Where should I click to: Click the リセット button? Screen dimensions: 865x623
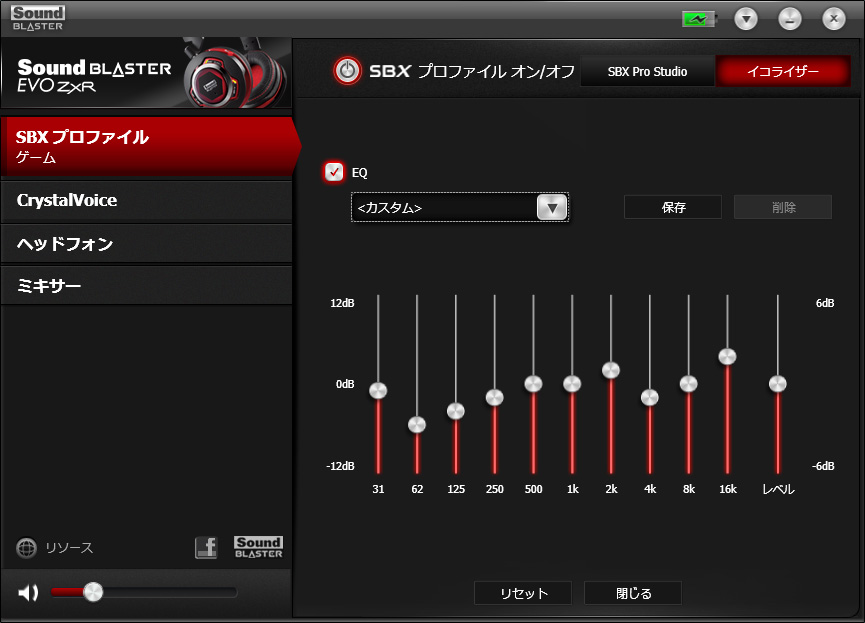(x=523, y=593)
